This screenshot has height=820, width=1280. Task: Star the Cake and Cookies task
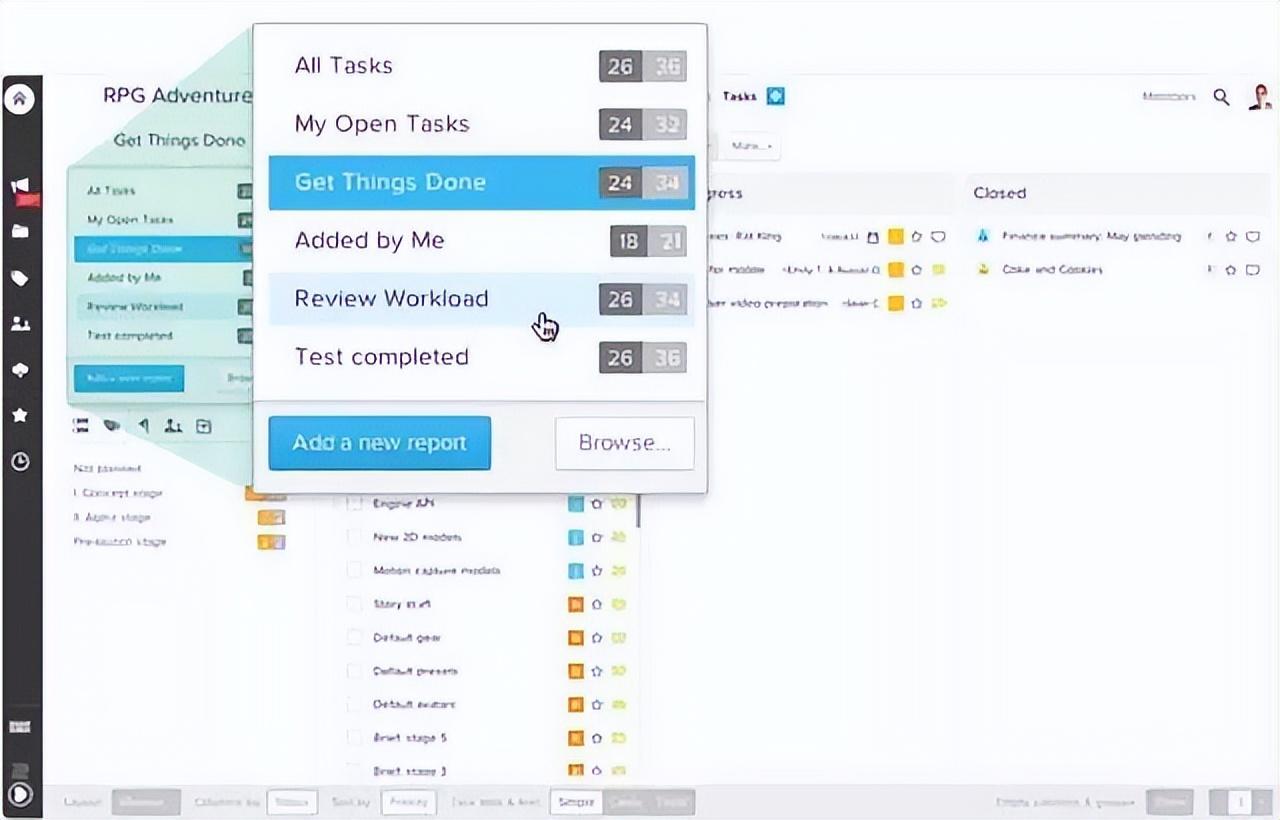(1231, 270)
